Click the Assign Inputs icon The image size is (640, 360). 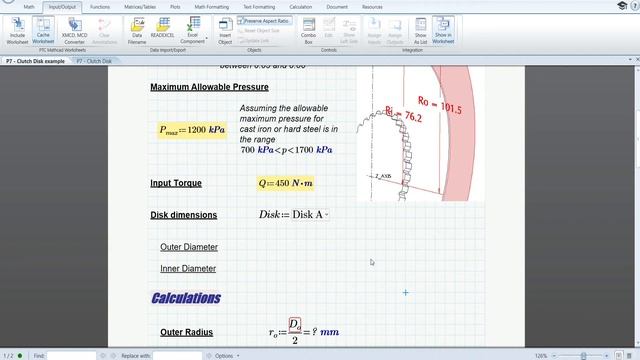click(x=374, y=30)
